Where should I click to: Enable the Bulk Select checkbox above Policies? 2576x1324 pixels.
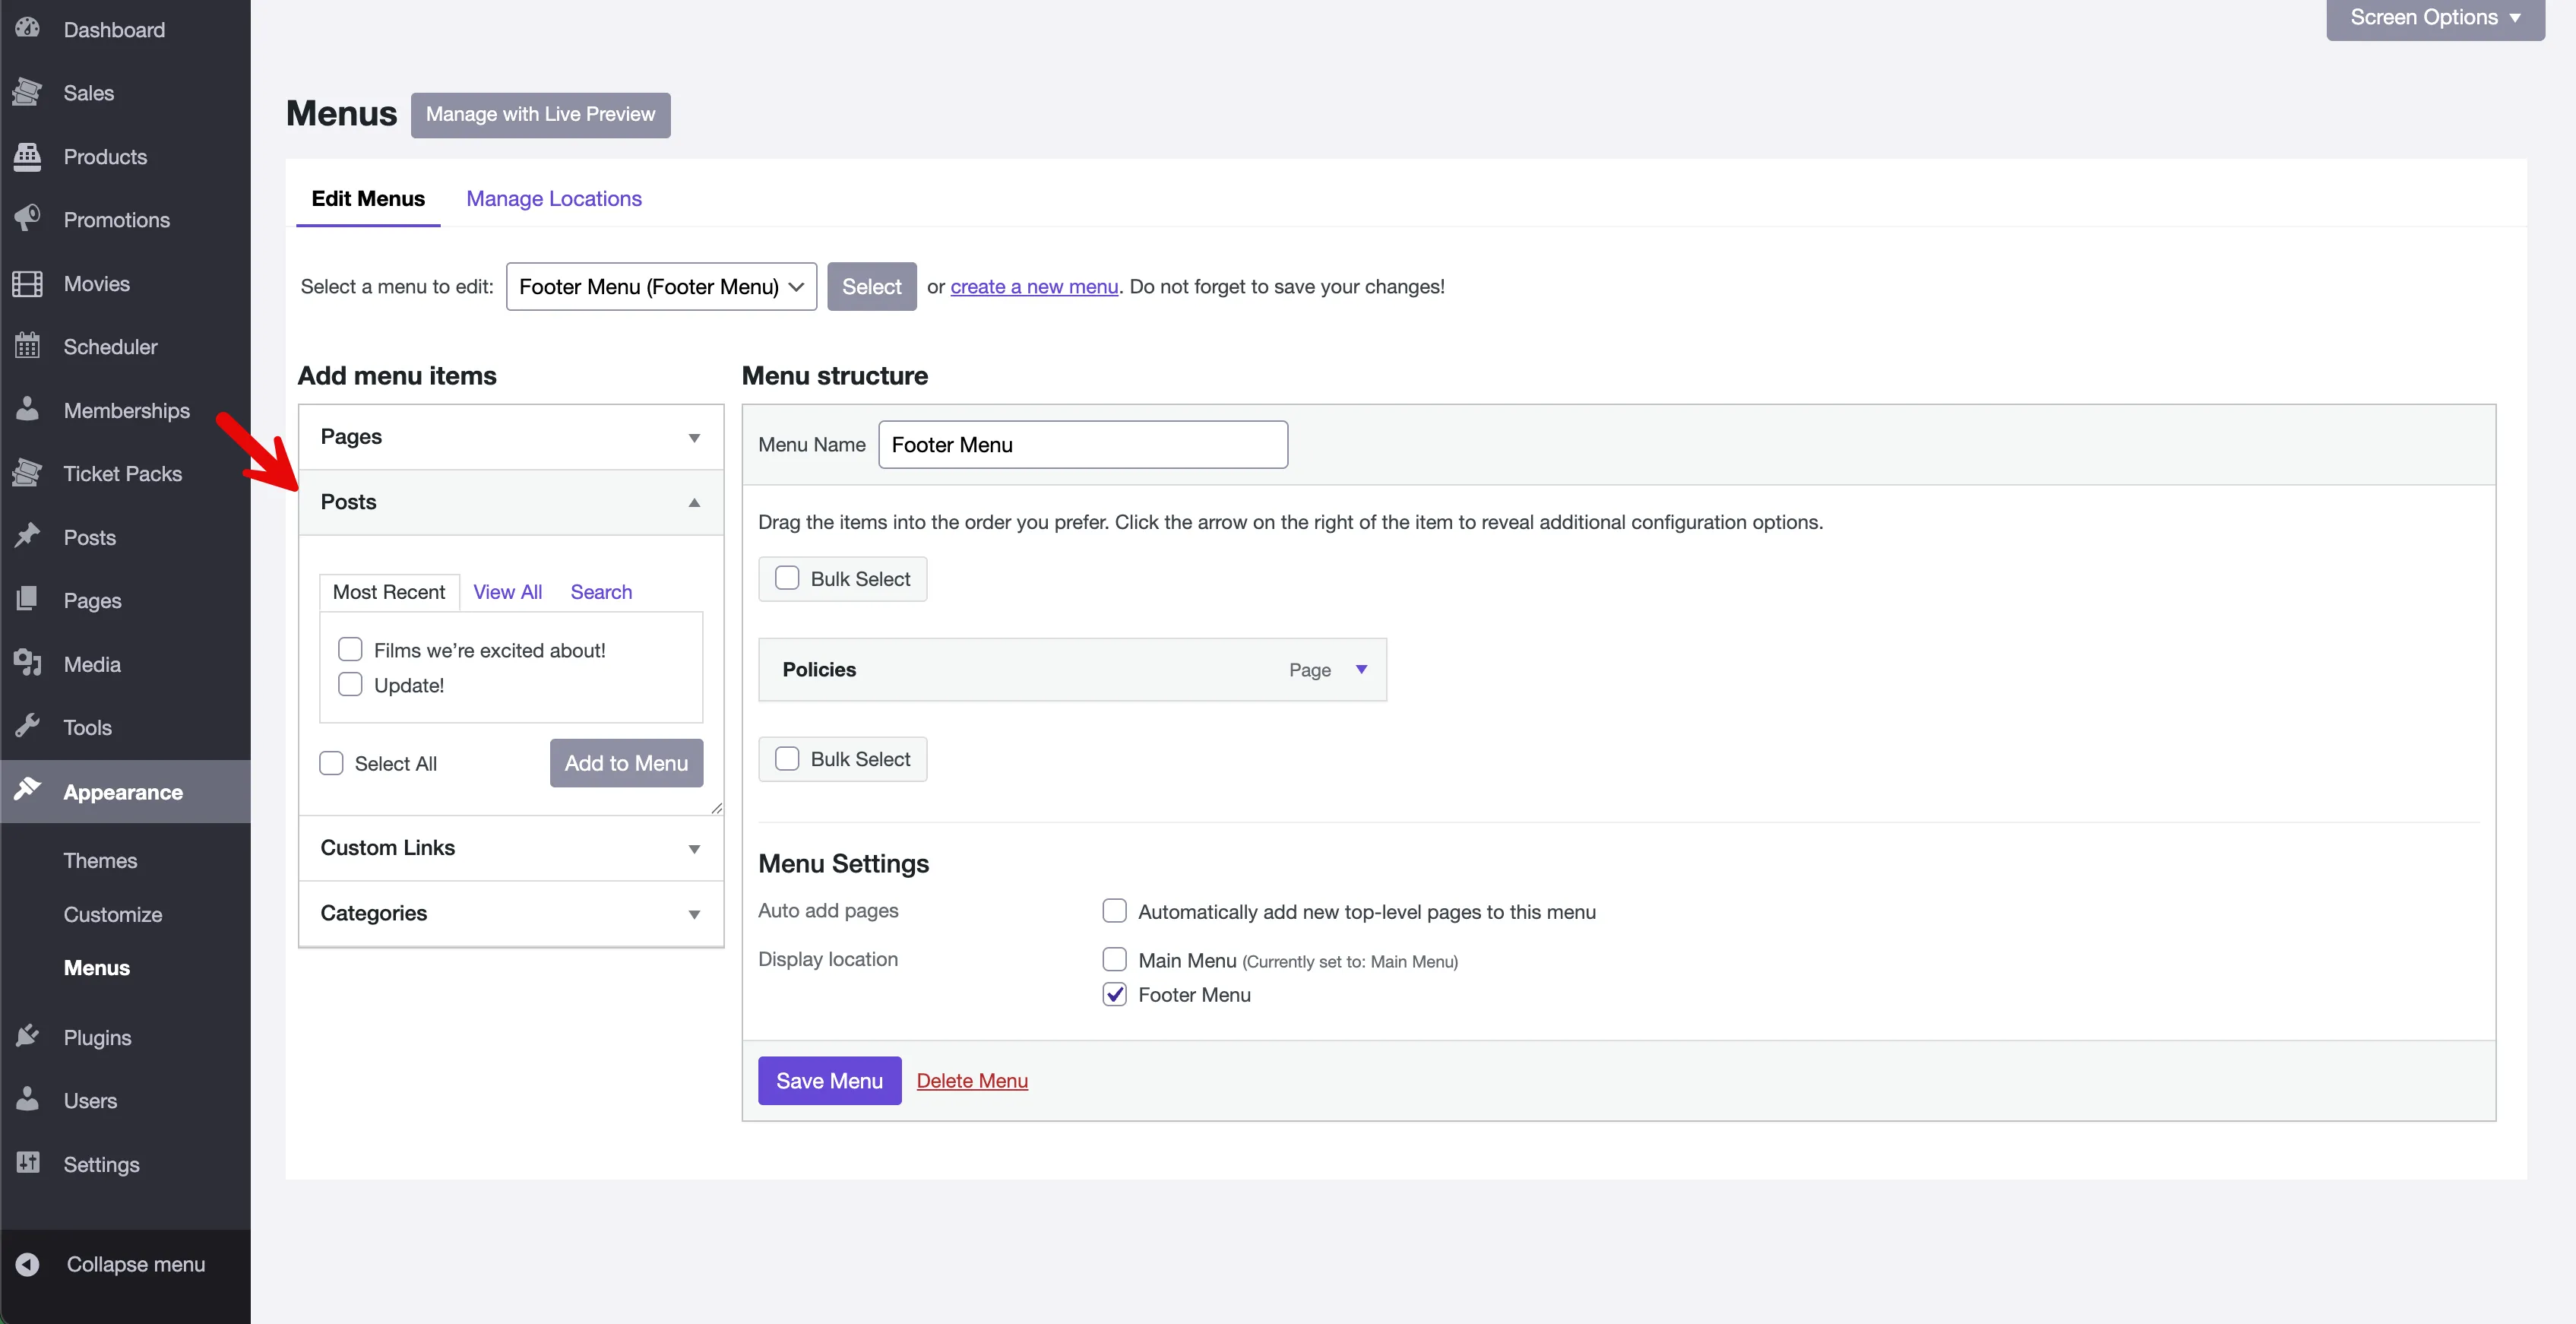(787, 578)
